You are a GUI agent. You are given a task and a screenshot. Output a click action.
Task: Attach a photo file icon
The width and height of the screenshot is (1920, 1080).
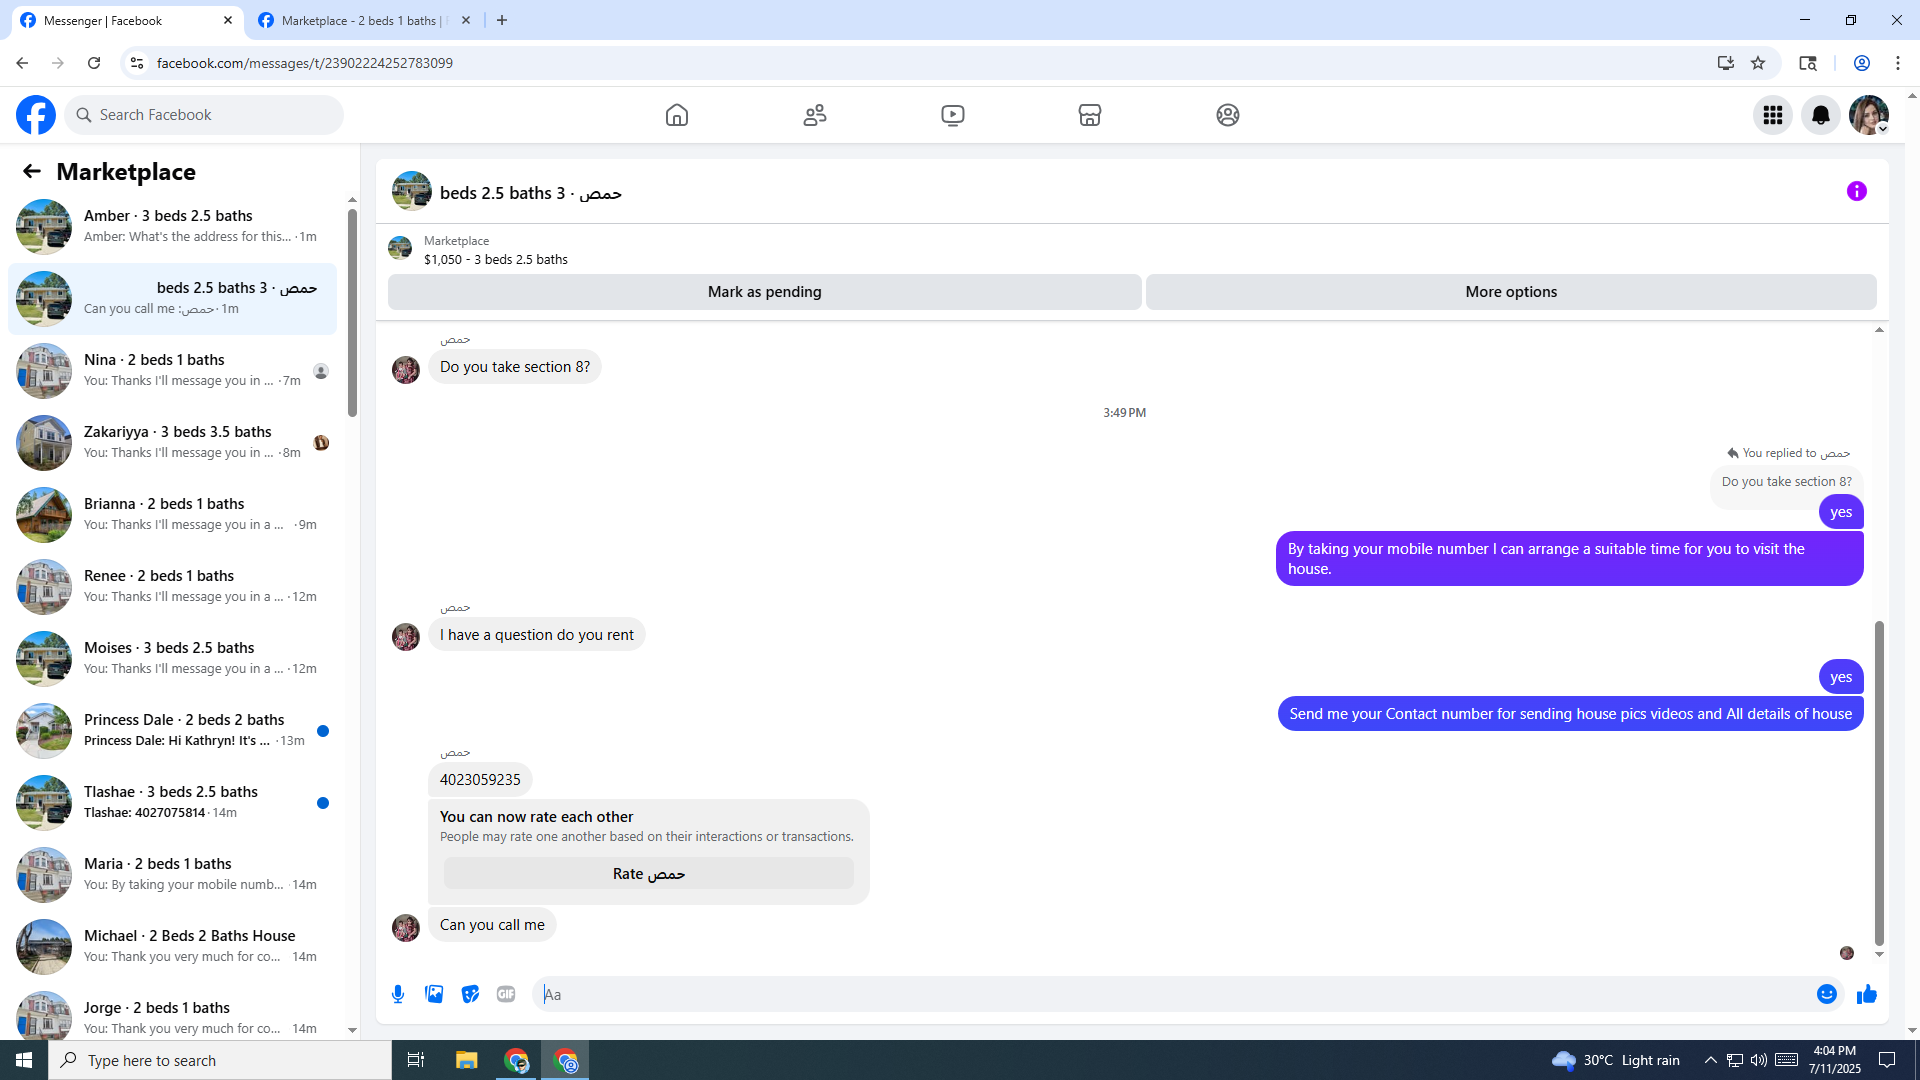(x=434, y=994)
